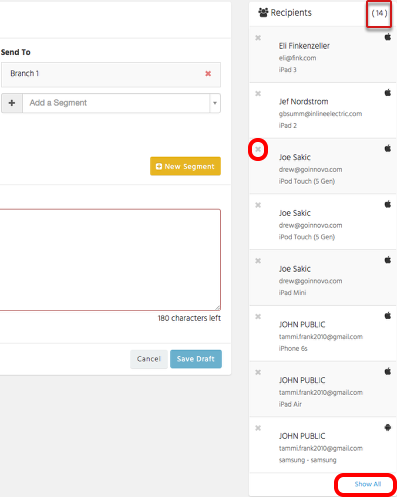
Task: Remove the Branch 1 segment
Action: [208, 73]
